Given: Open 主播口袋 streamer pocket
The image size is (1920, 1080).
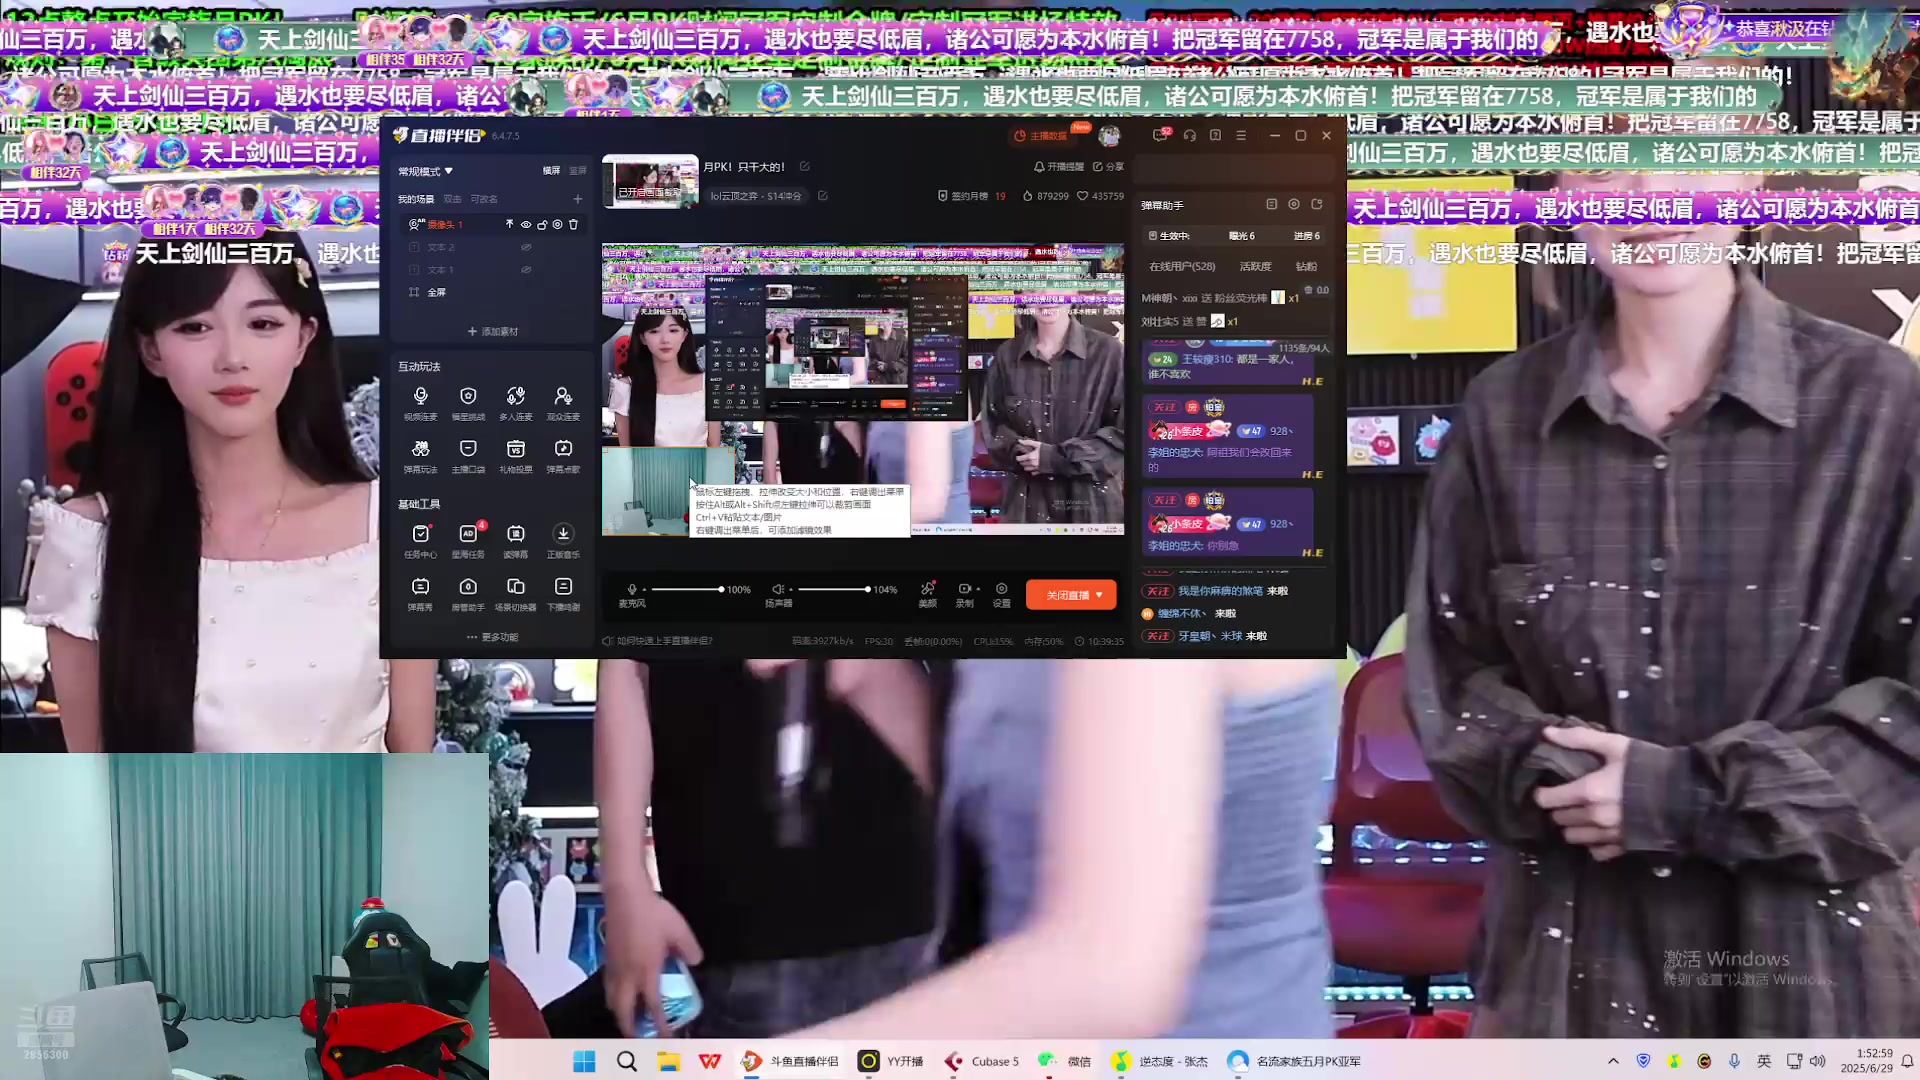Looking at the screenshot, I should point(468,456).
